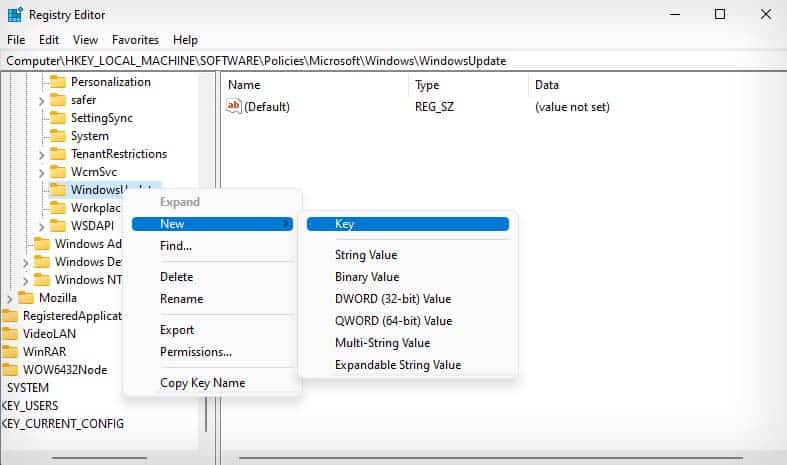The width and height of the screenshot is (787, 465).
Task: Expand the safer key
Action: pyautogui.click(x=42, y=101)
